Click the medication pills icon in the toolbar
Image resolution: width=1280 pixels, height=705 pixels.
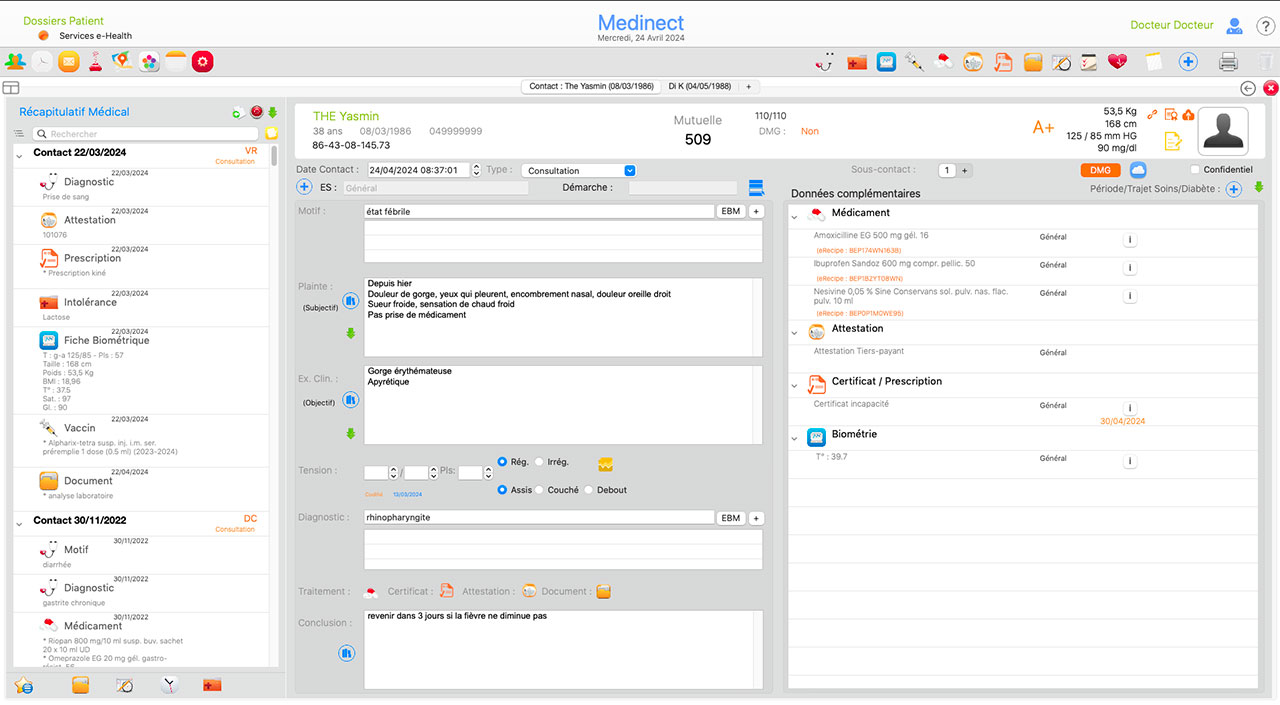point(944,61)
